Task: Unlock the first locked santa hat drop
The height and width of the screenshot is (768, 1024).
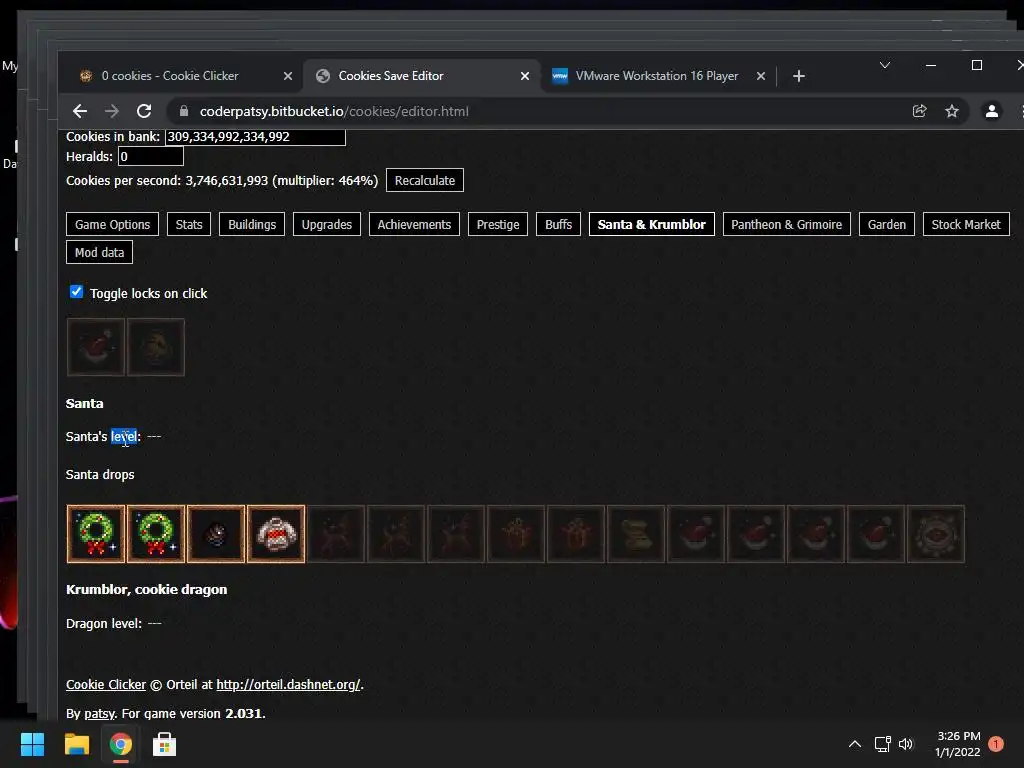Action: [x=696, y=534]
